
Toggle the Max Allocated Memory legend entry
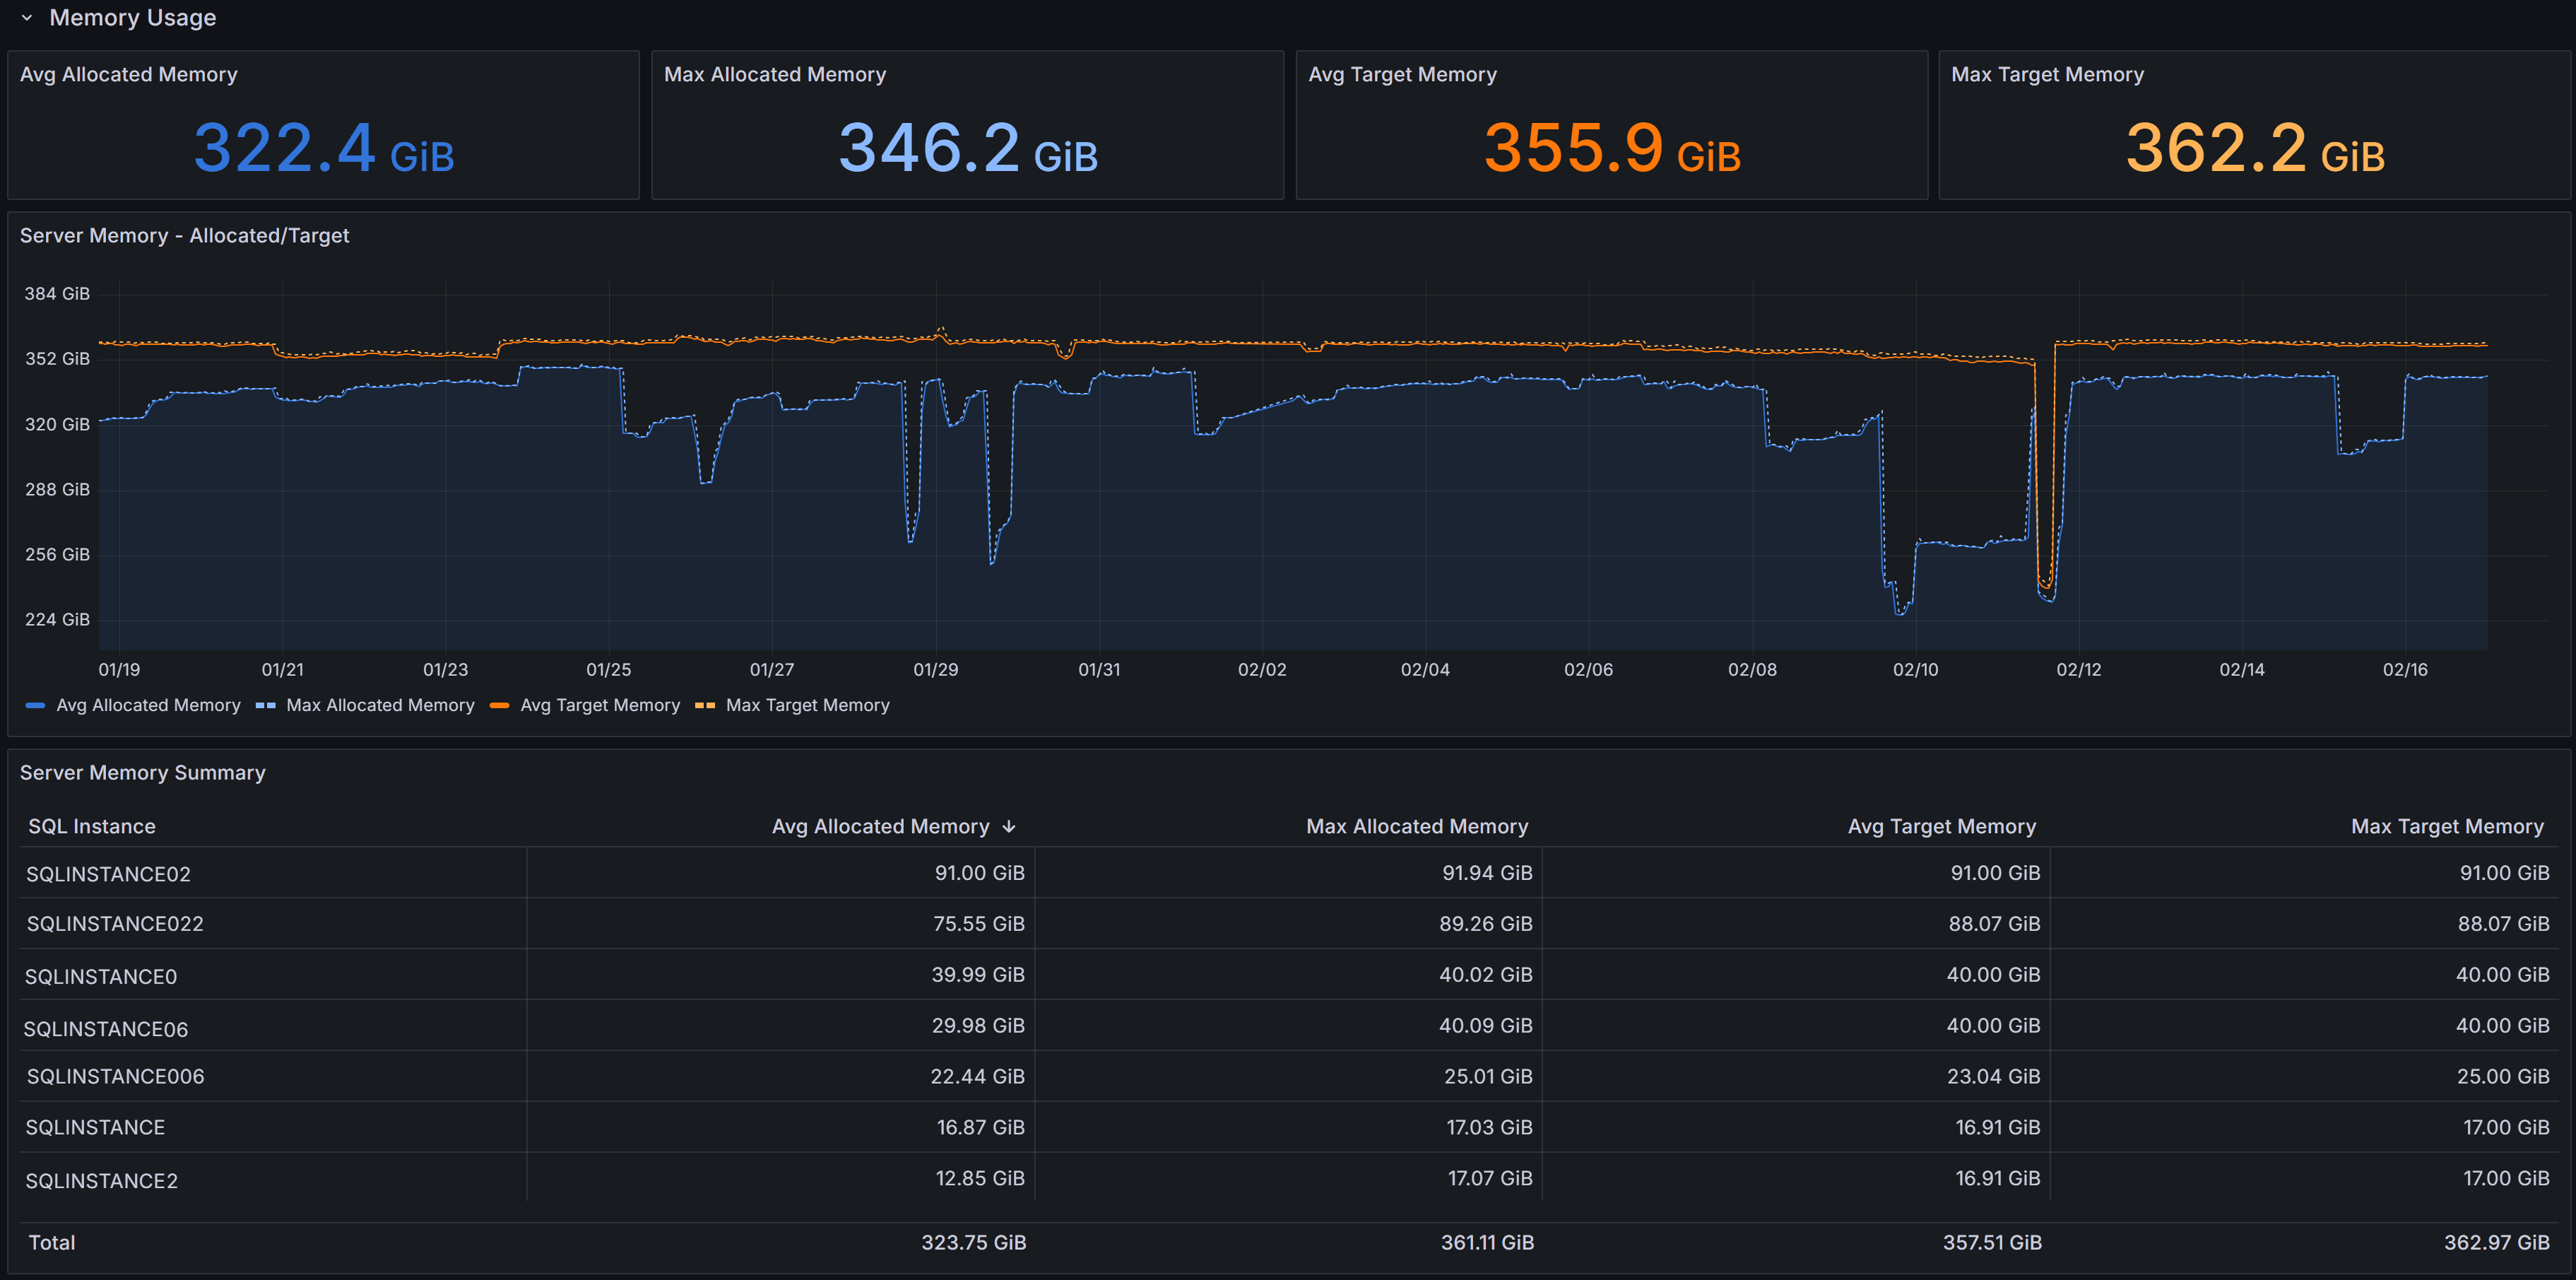tap(380, 705)
